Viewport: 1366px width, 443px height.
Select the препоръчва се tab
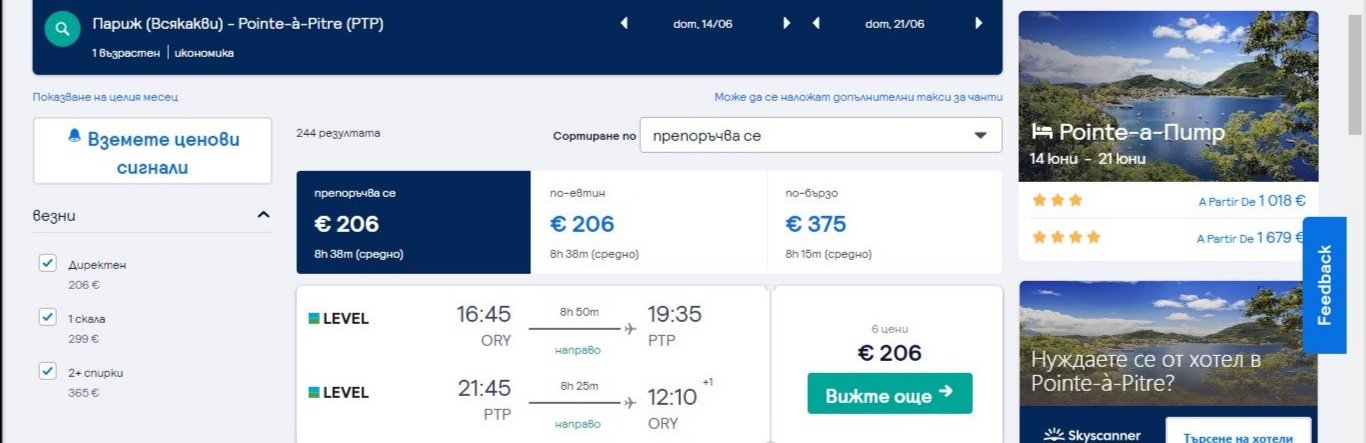tap(413, 223)
